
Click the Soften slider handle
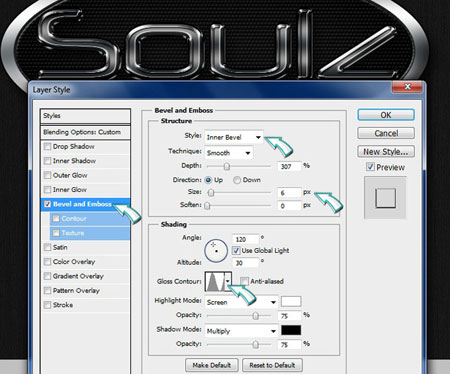(x=207, y=206)
